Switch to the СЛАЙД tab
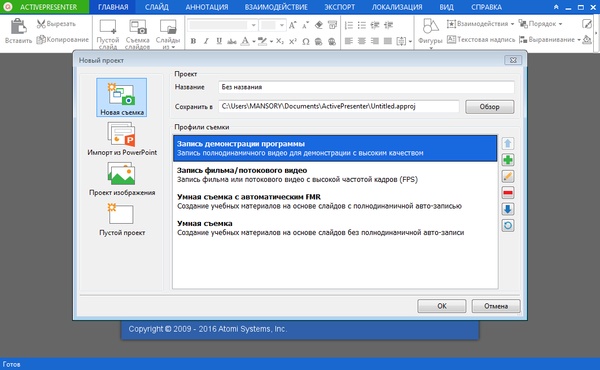Viewport: 600px width, 370px height. click(x=157, y=7)
